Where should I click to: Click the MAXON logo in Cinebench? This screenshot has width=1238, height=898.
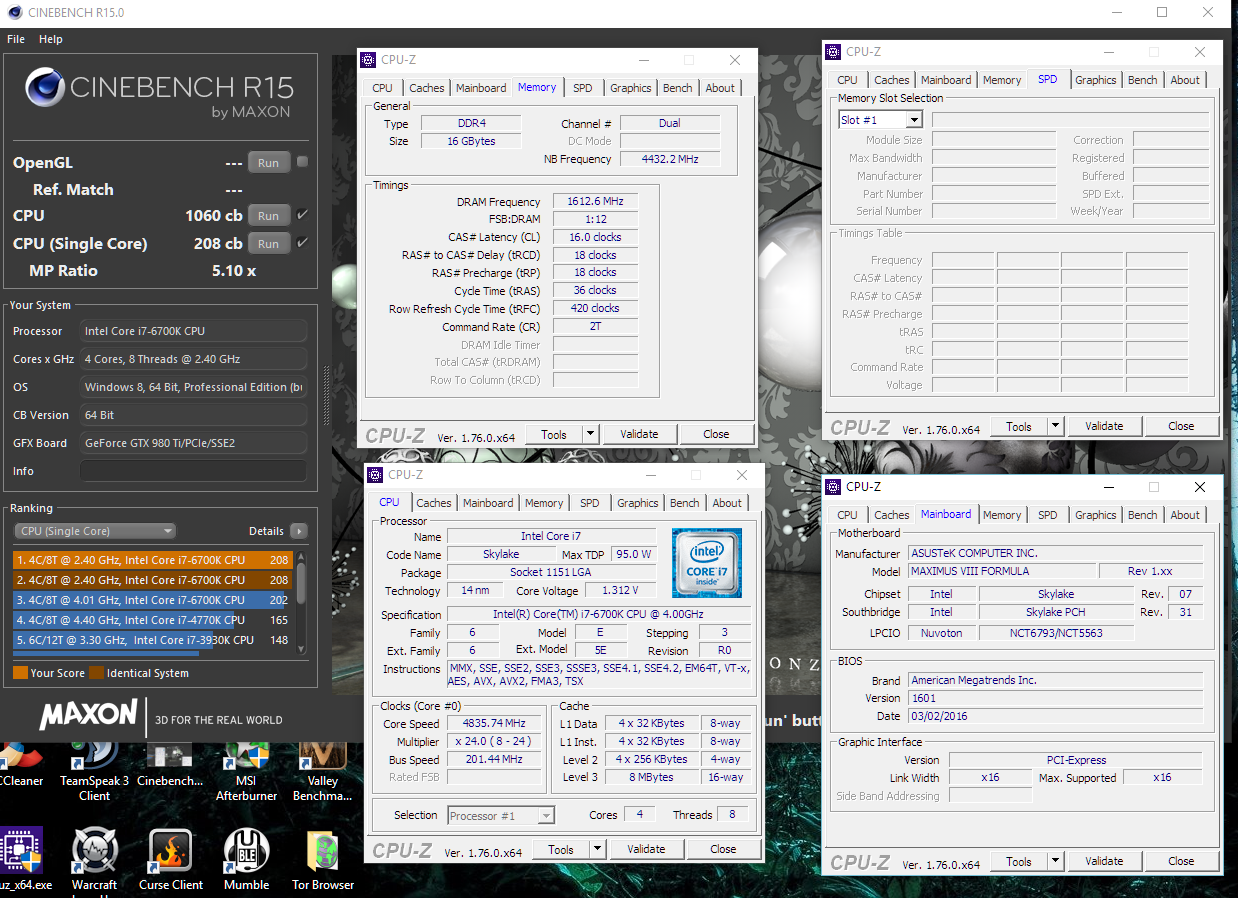pyautogui.click(x=88, y=714)
